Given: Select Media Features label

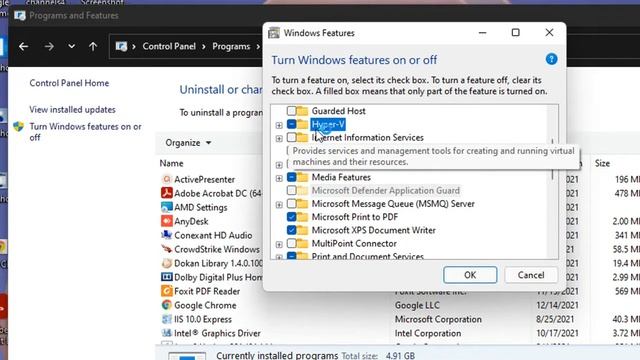Looking at the screenshot, I should tap(341, 177).
